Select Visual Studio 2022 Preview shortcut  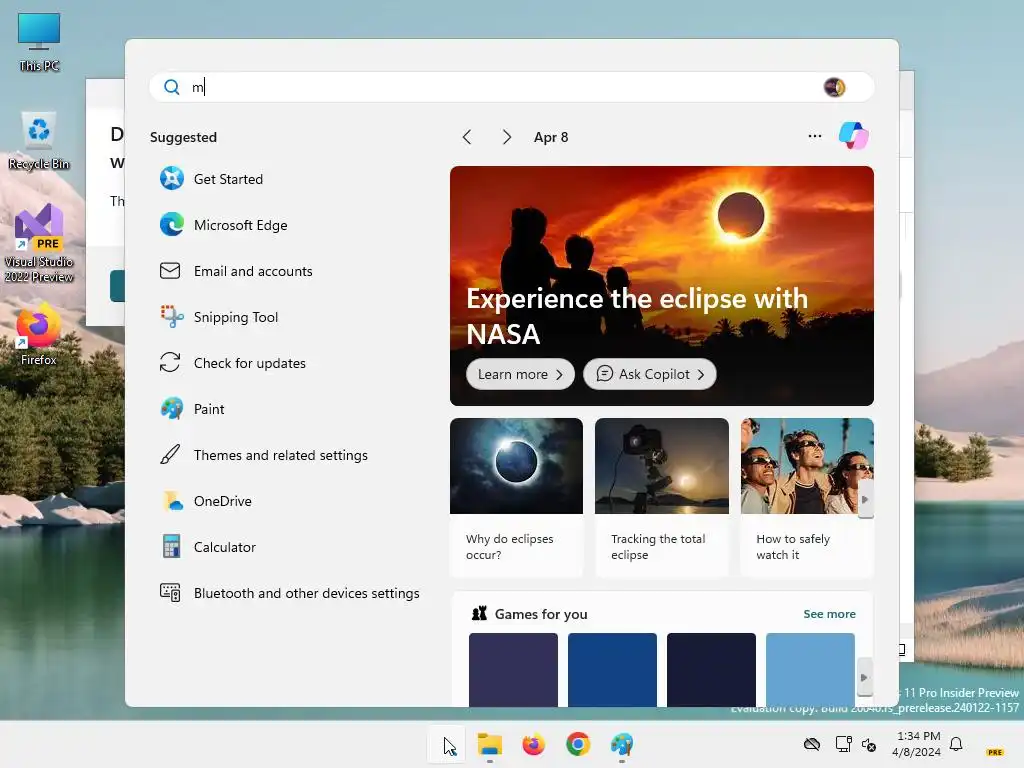pyautogui.click(x=39, y=242)
